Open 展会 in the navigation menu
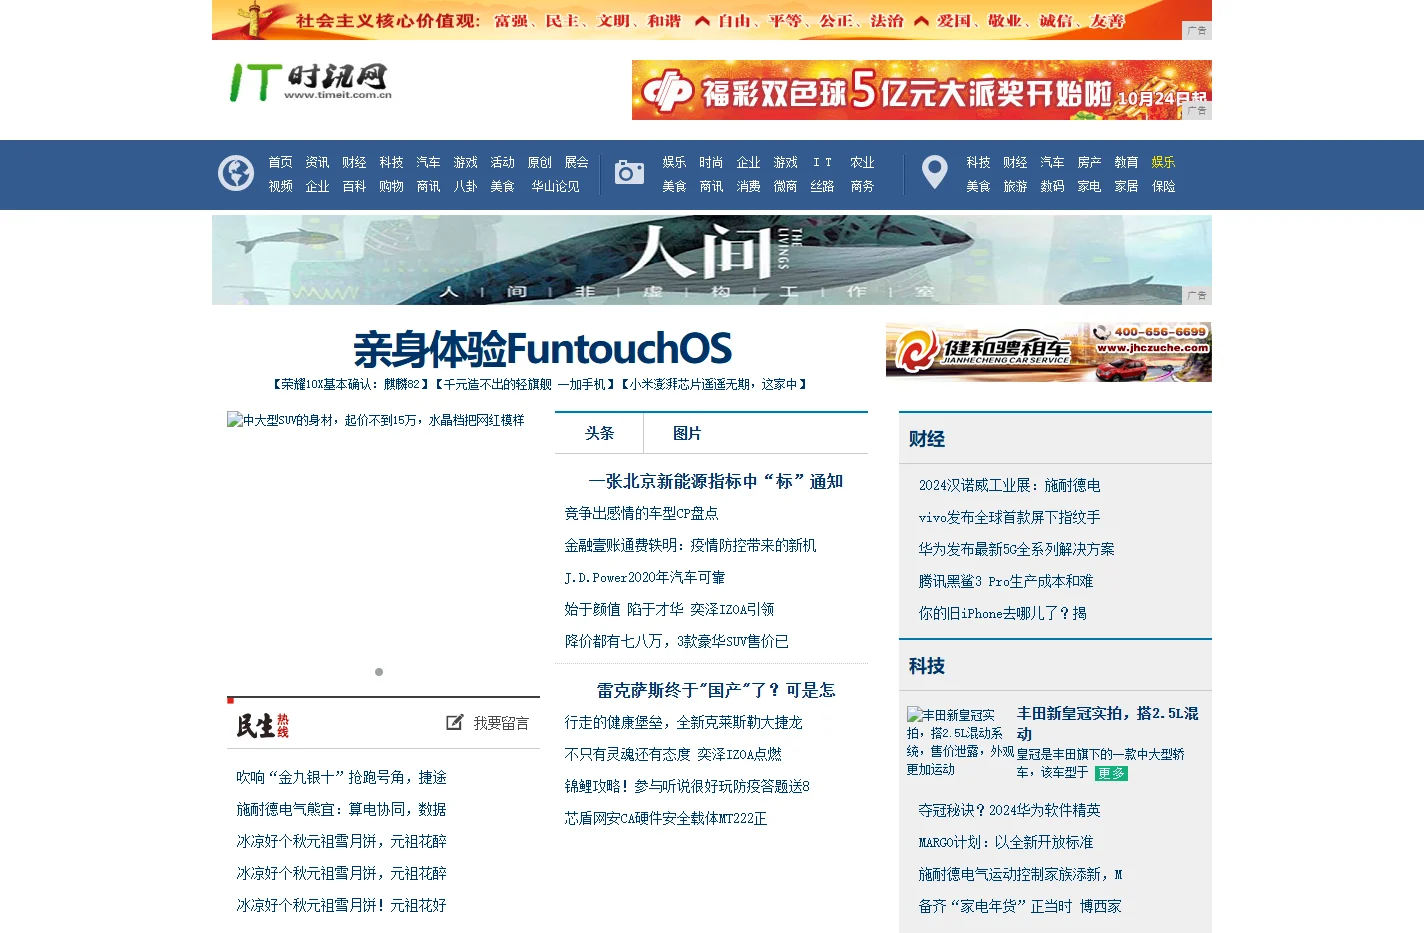 tap(576, 162)
